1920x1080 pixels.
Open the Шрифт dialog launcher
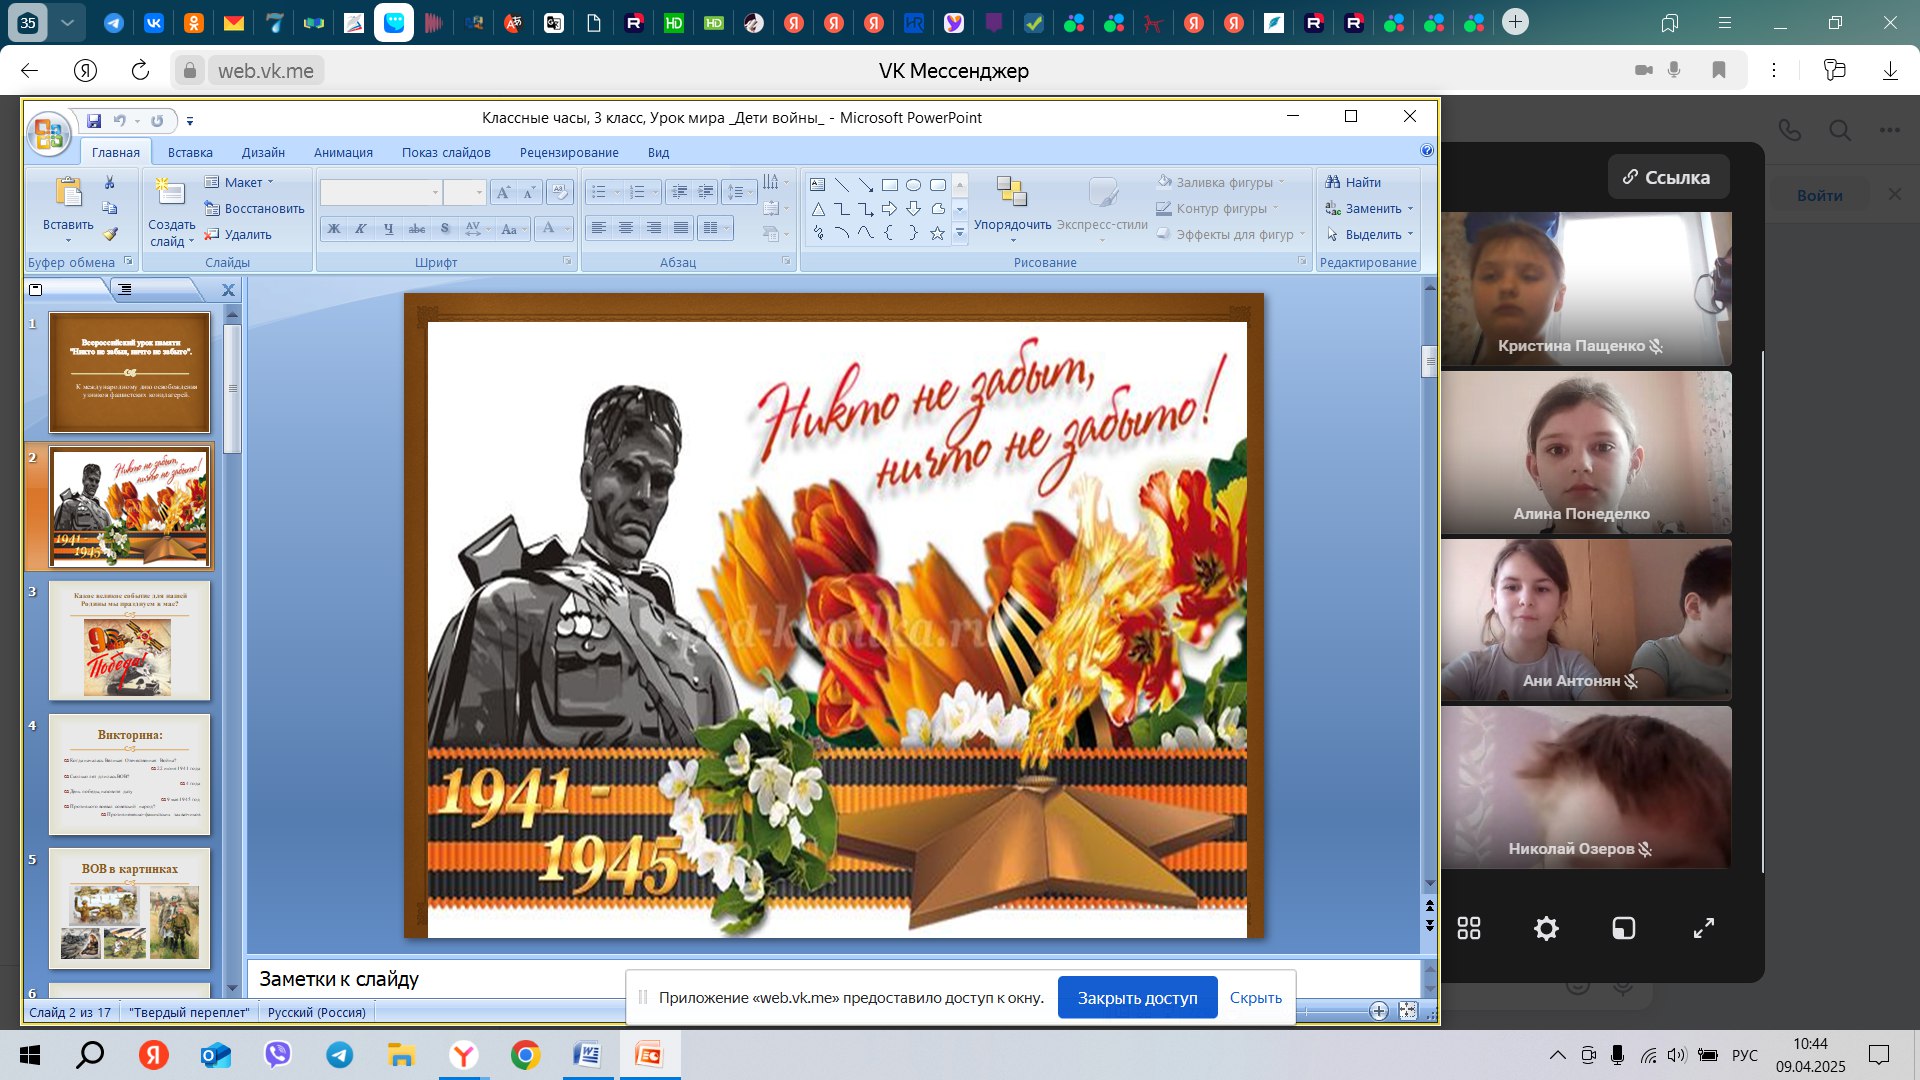click(567, 261)
